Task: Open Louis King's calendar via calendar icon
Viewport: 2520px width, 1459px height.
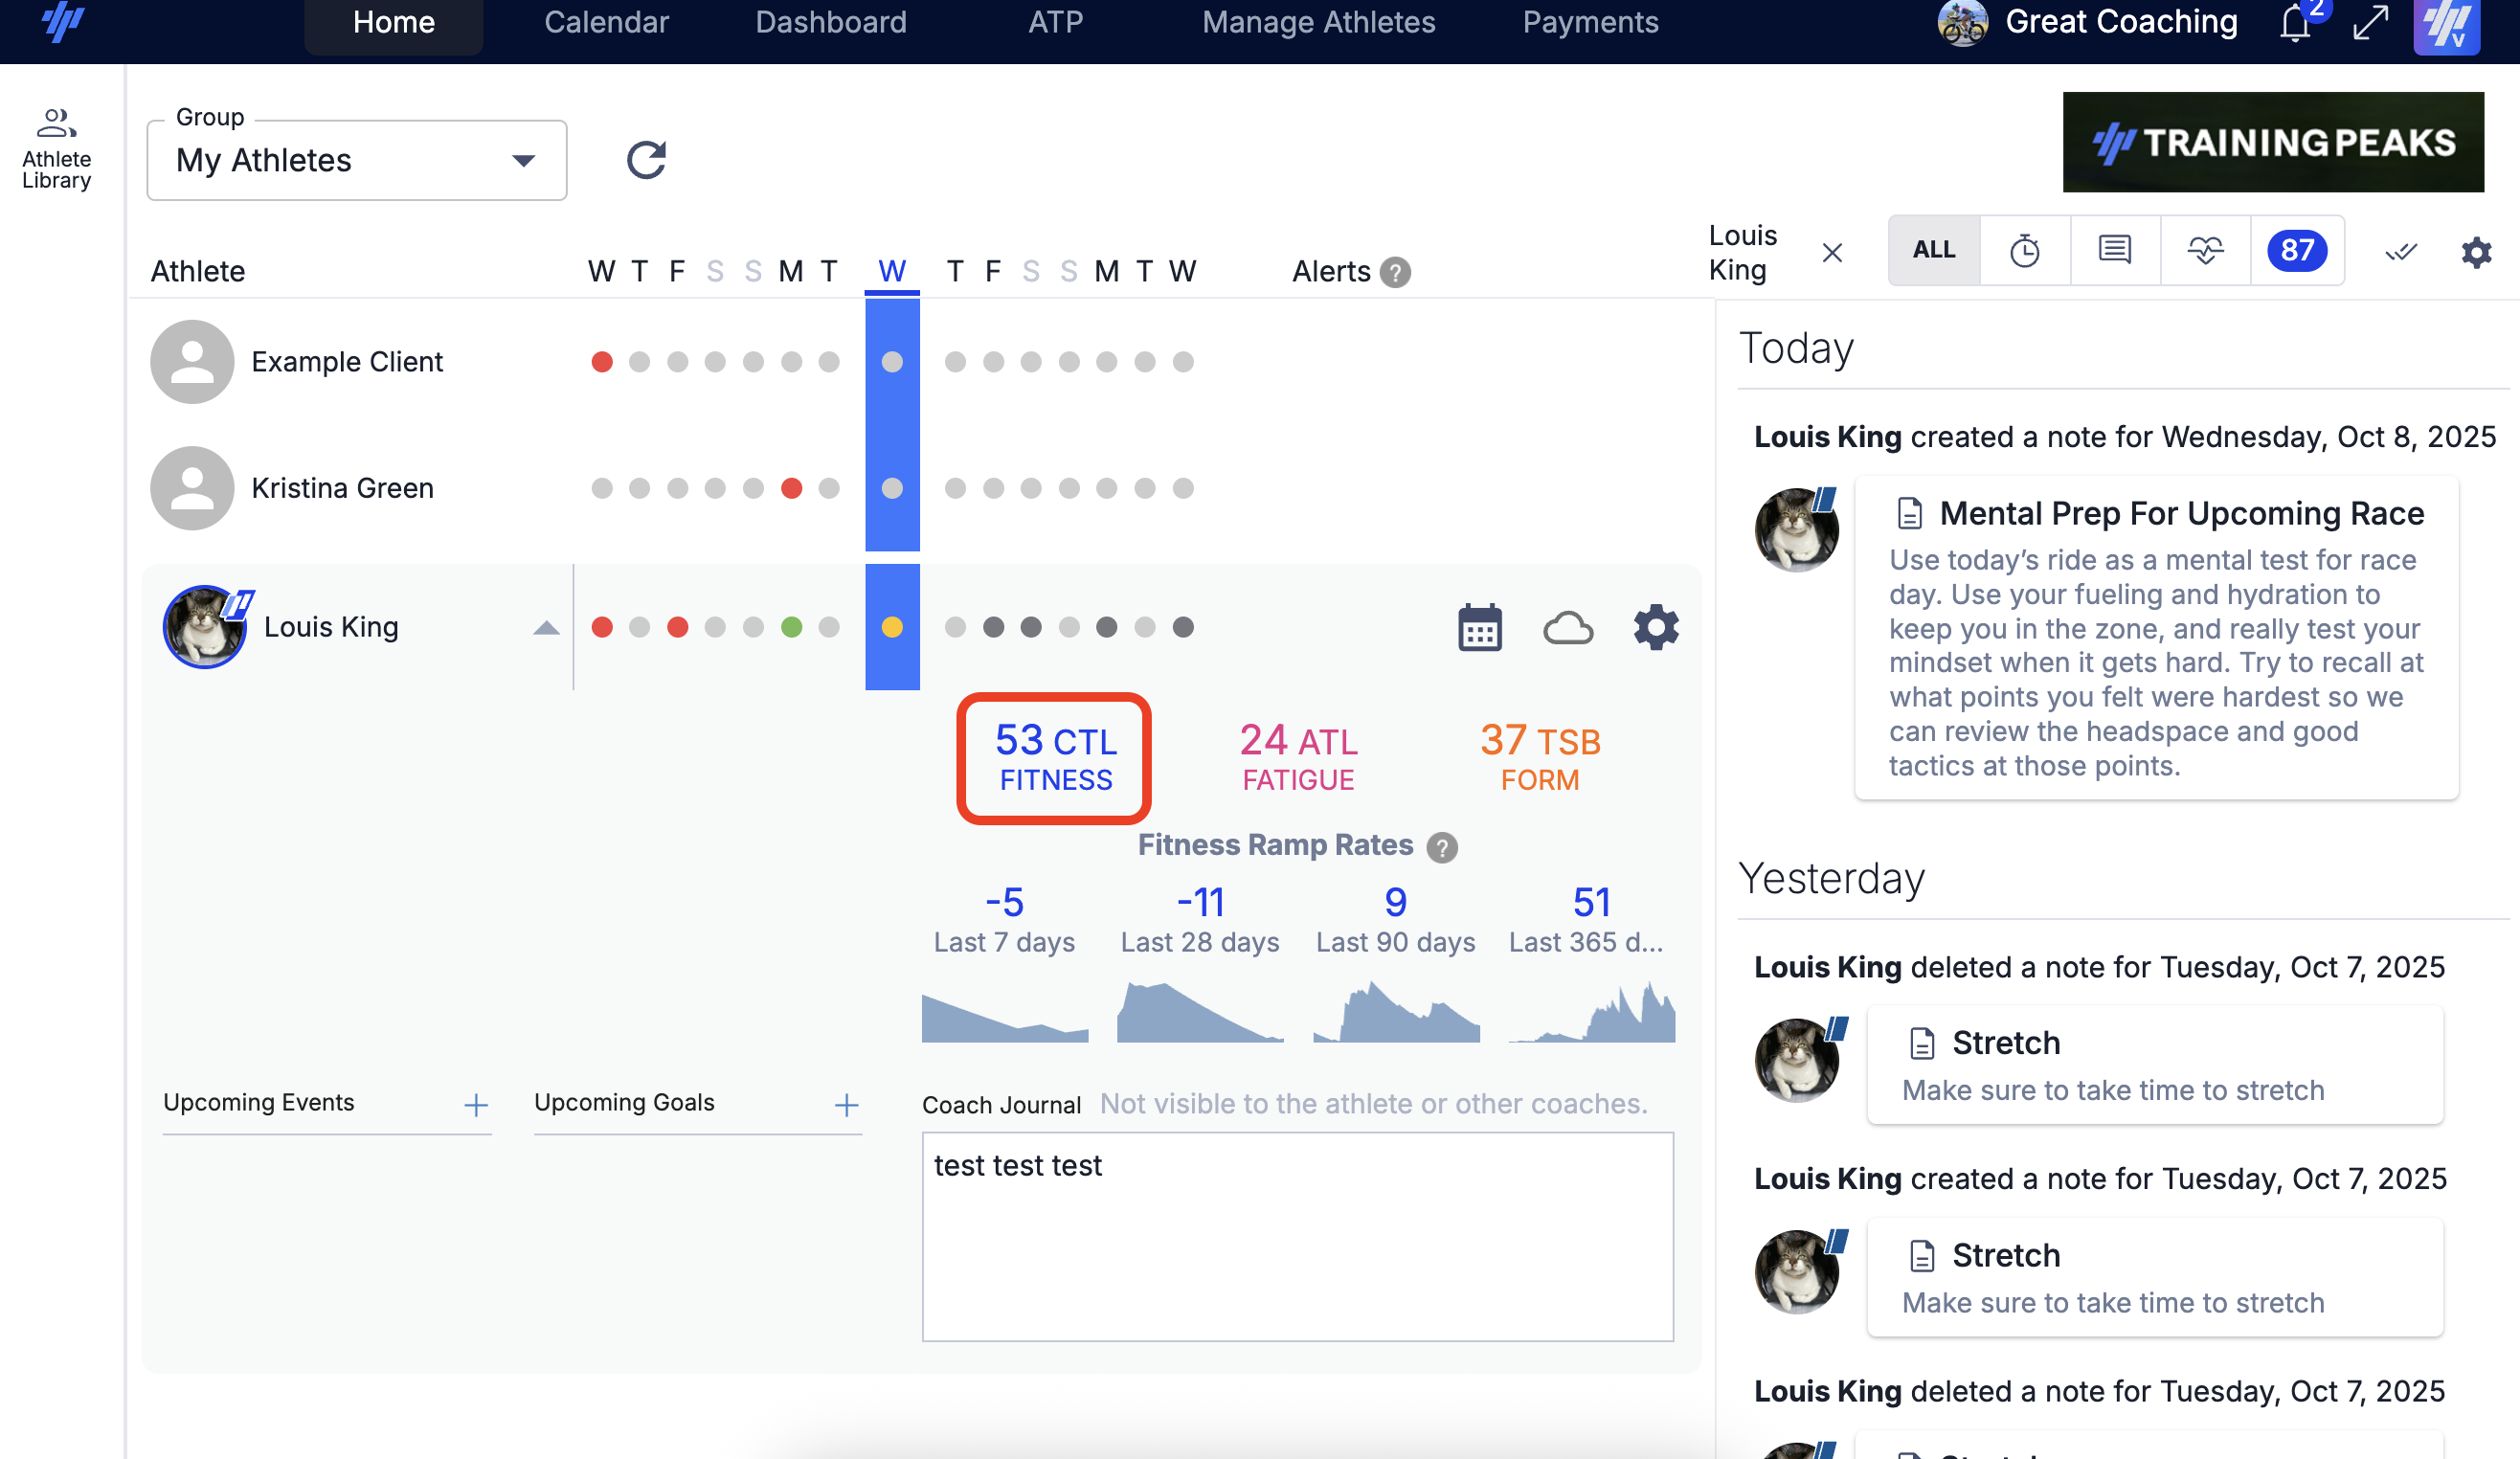Action: (1478, 627)
